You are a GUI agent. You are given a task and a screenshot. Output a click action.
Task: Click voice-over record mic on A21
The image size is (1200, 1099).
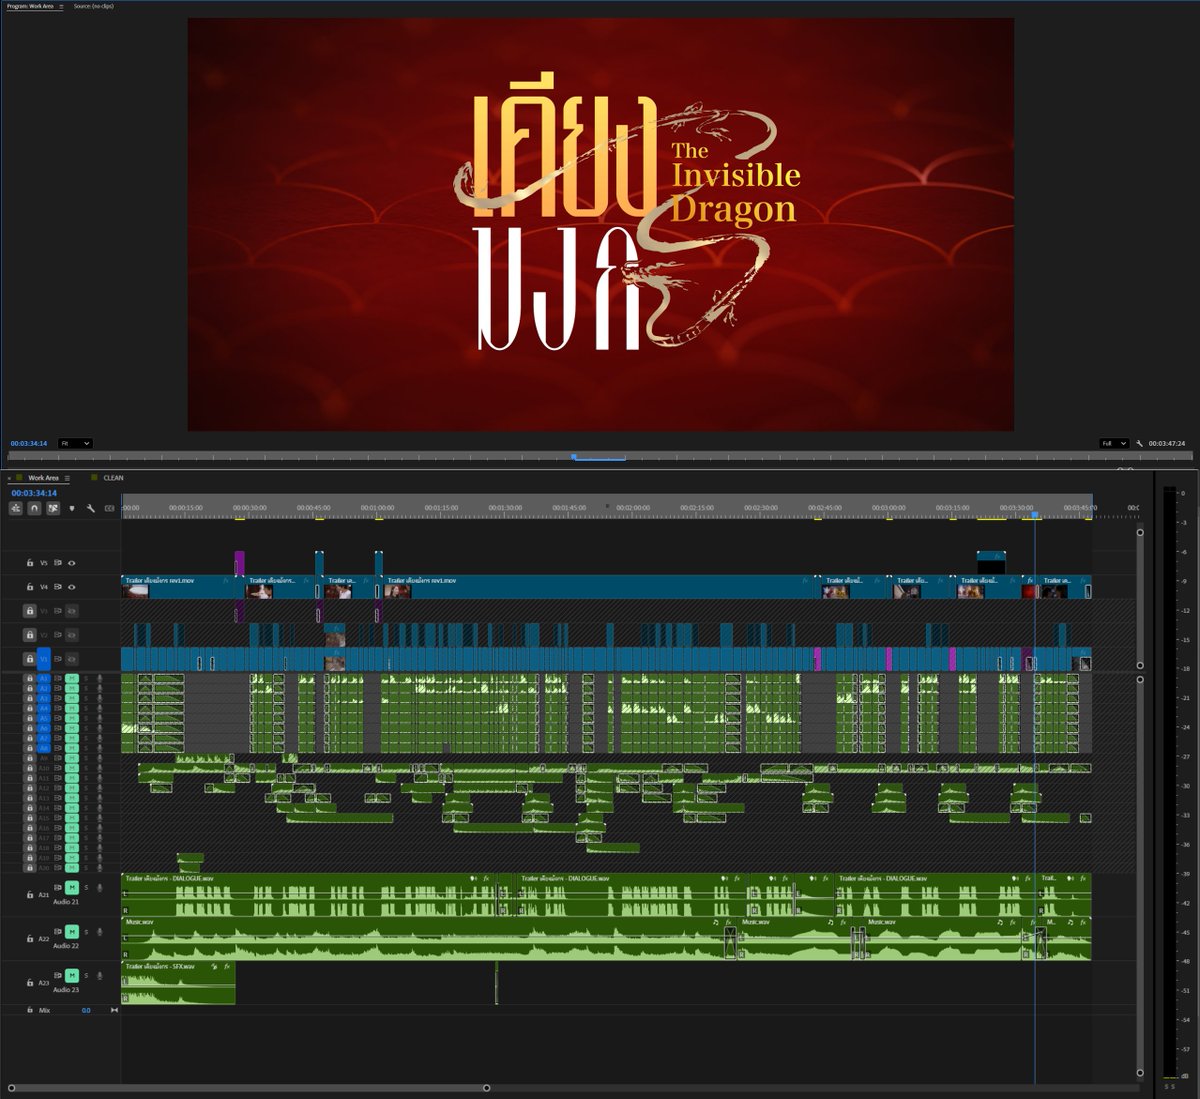click(100, 888)
